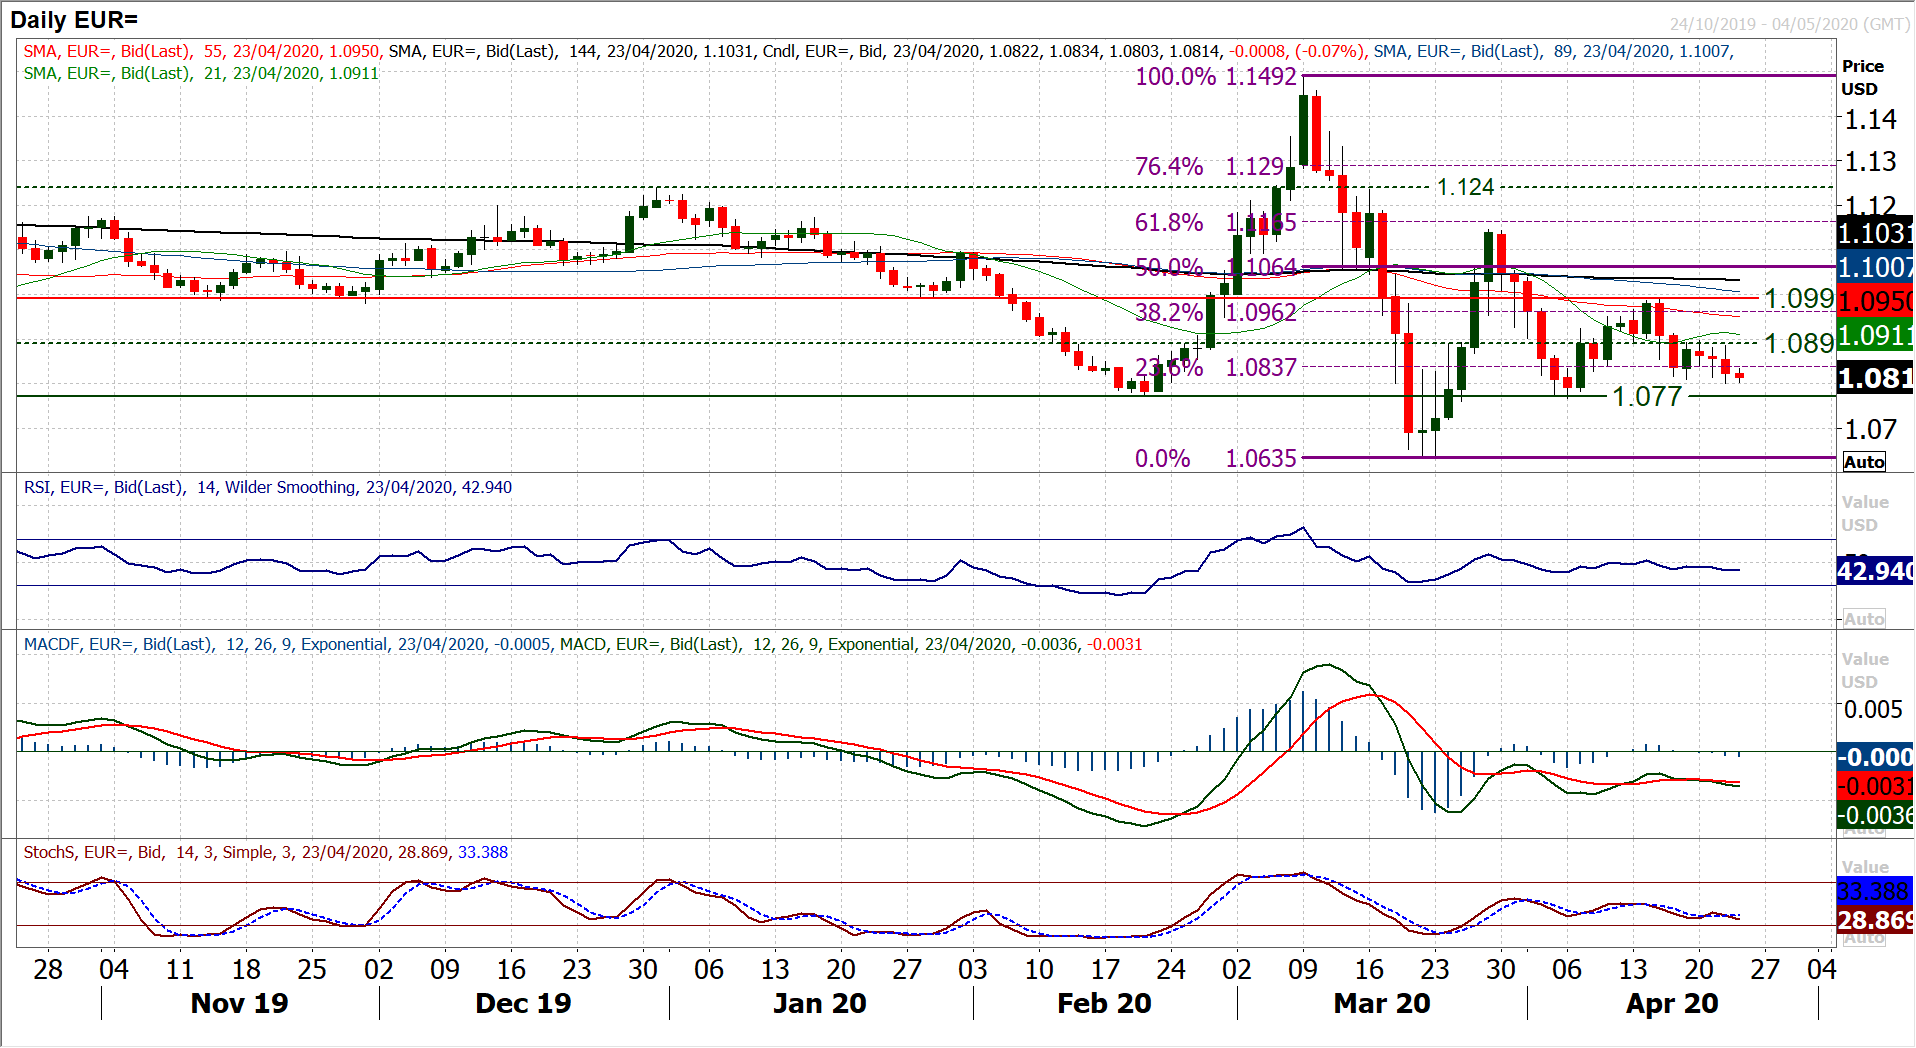Click the 0.005 MACD axis label
The width and height of the screenshot is (1916, 1048).
[1873, 709]
